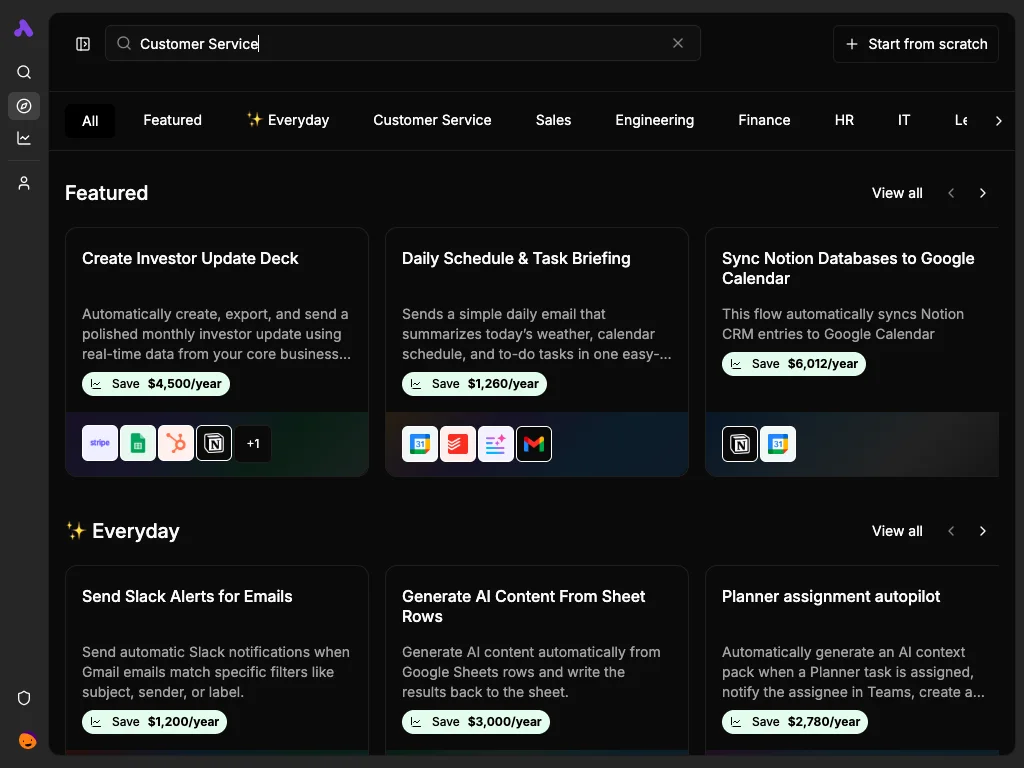Open the Sales category tab

coord(553,120)
